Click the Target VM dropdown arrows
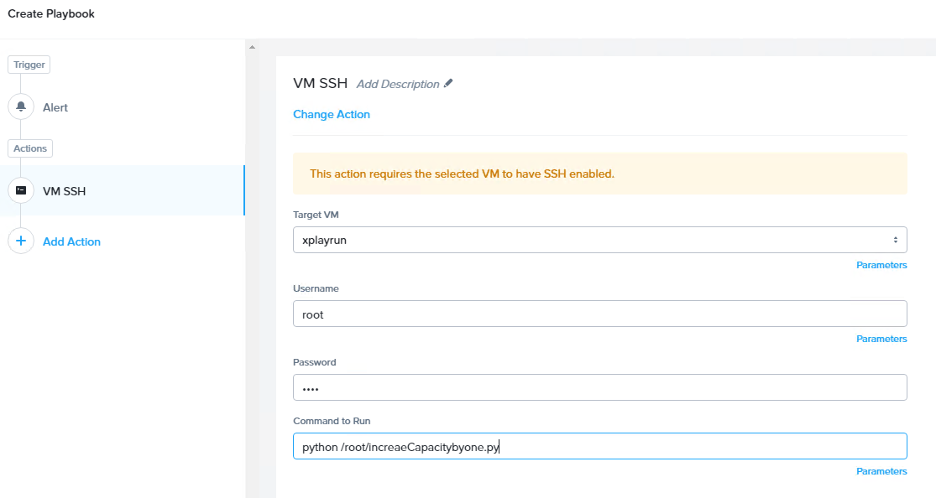 894,240
